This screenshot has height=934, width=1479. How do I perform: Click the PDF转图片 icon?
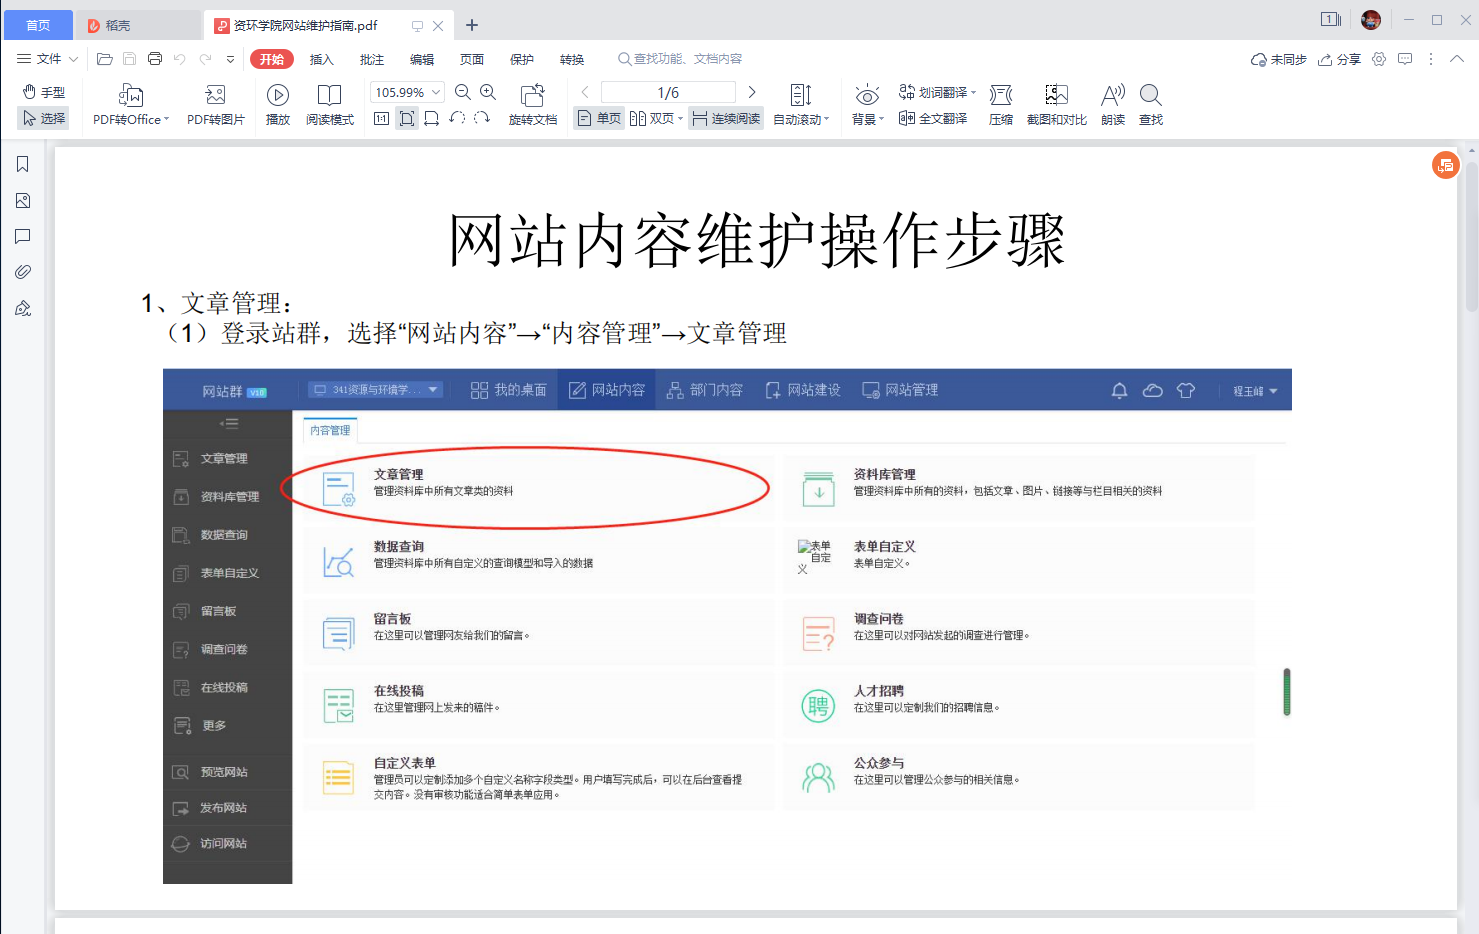coord(215,96)
